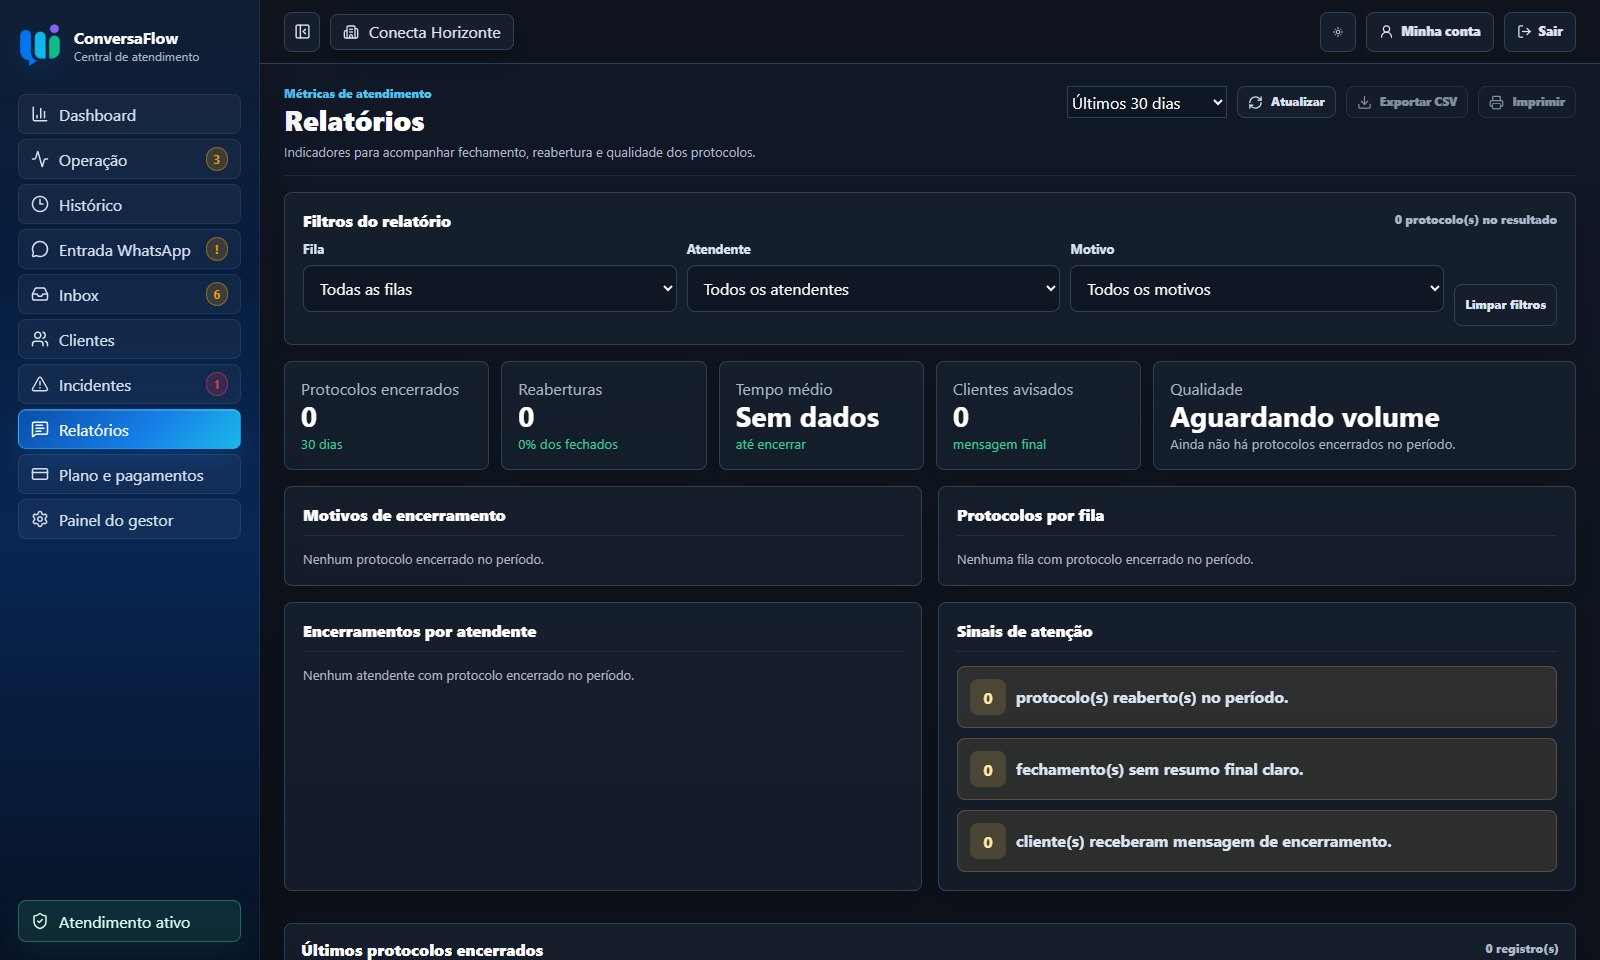Click the Conecta Horizonte company button
Image resolution: width=1600 pixels, height=960 pixels.
point(422,32)
